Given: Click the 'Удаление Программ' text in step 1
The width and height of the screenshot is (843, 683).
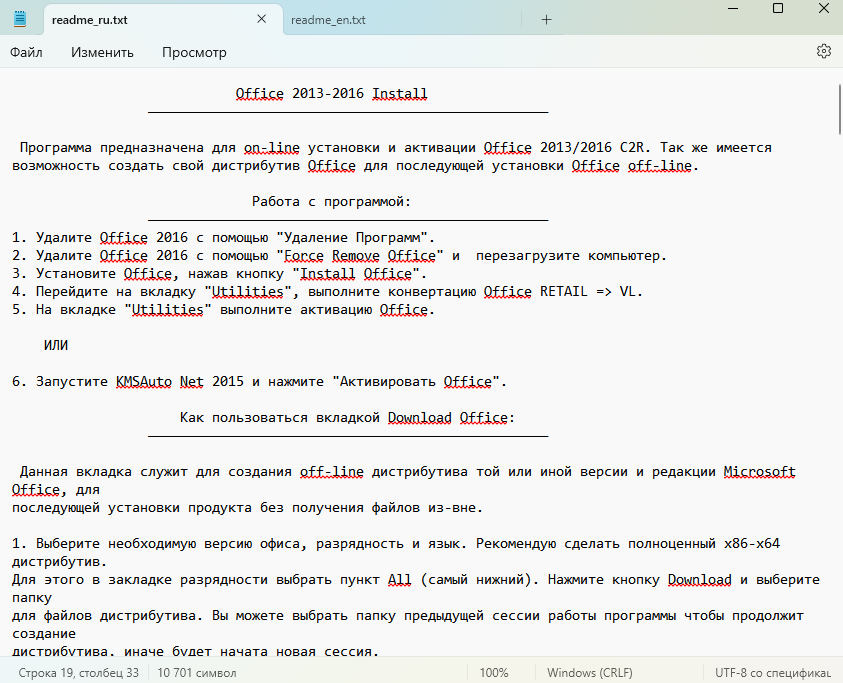Looking at the screenshot, I should click(352, 237).
